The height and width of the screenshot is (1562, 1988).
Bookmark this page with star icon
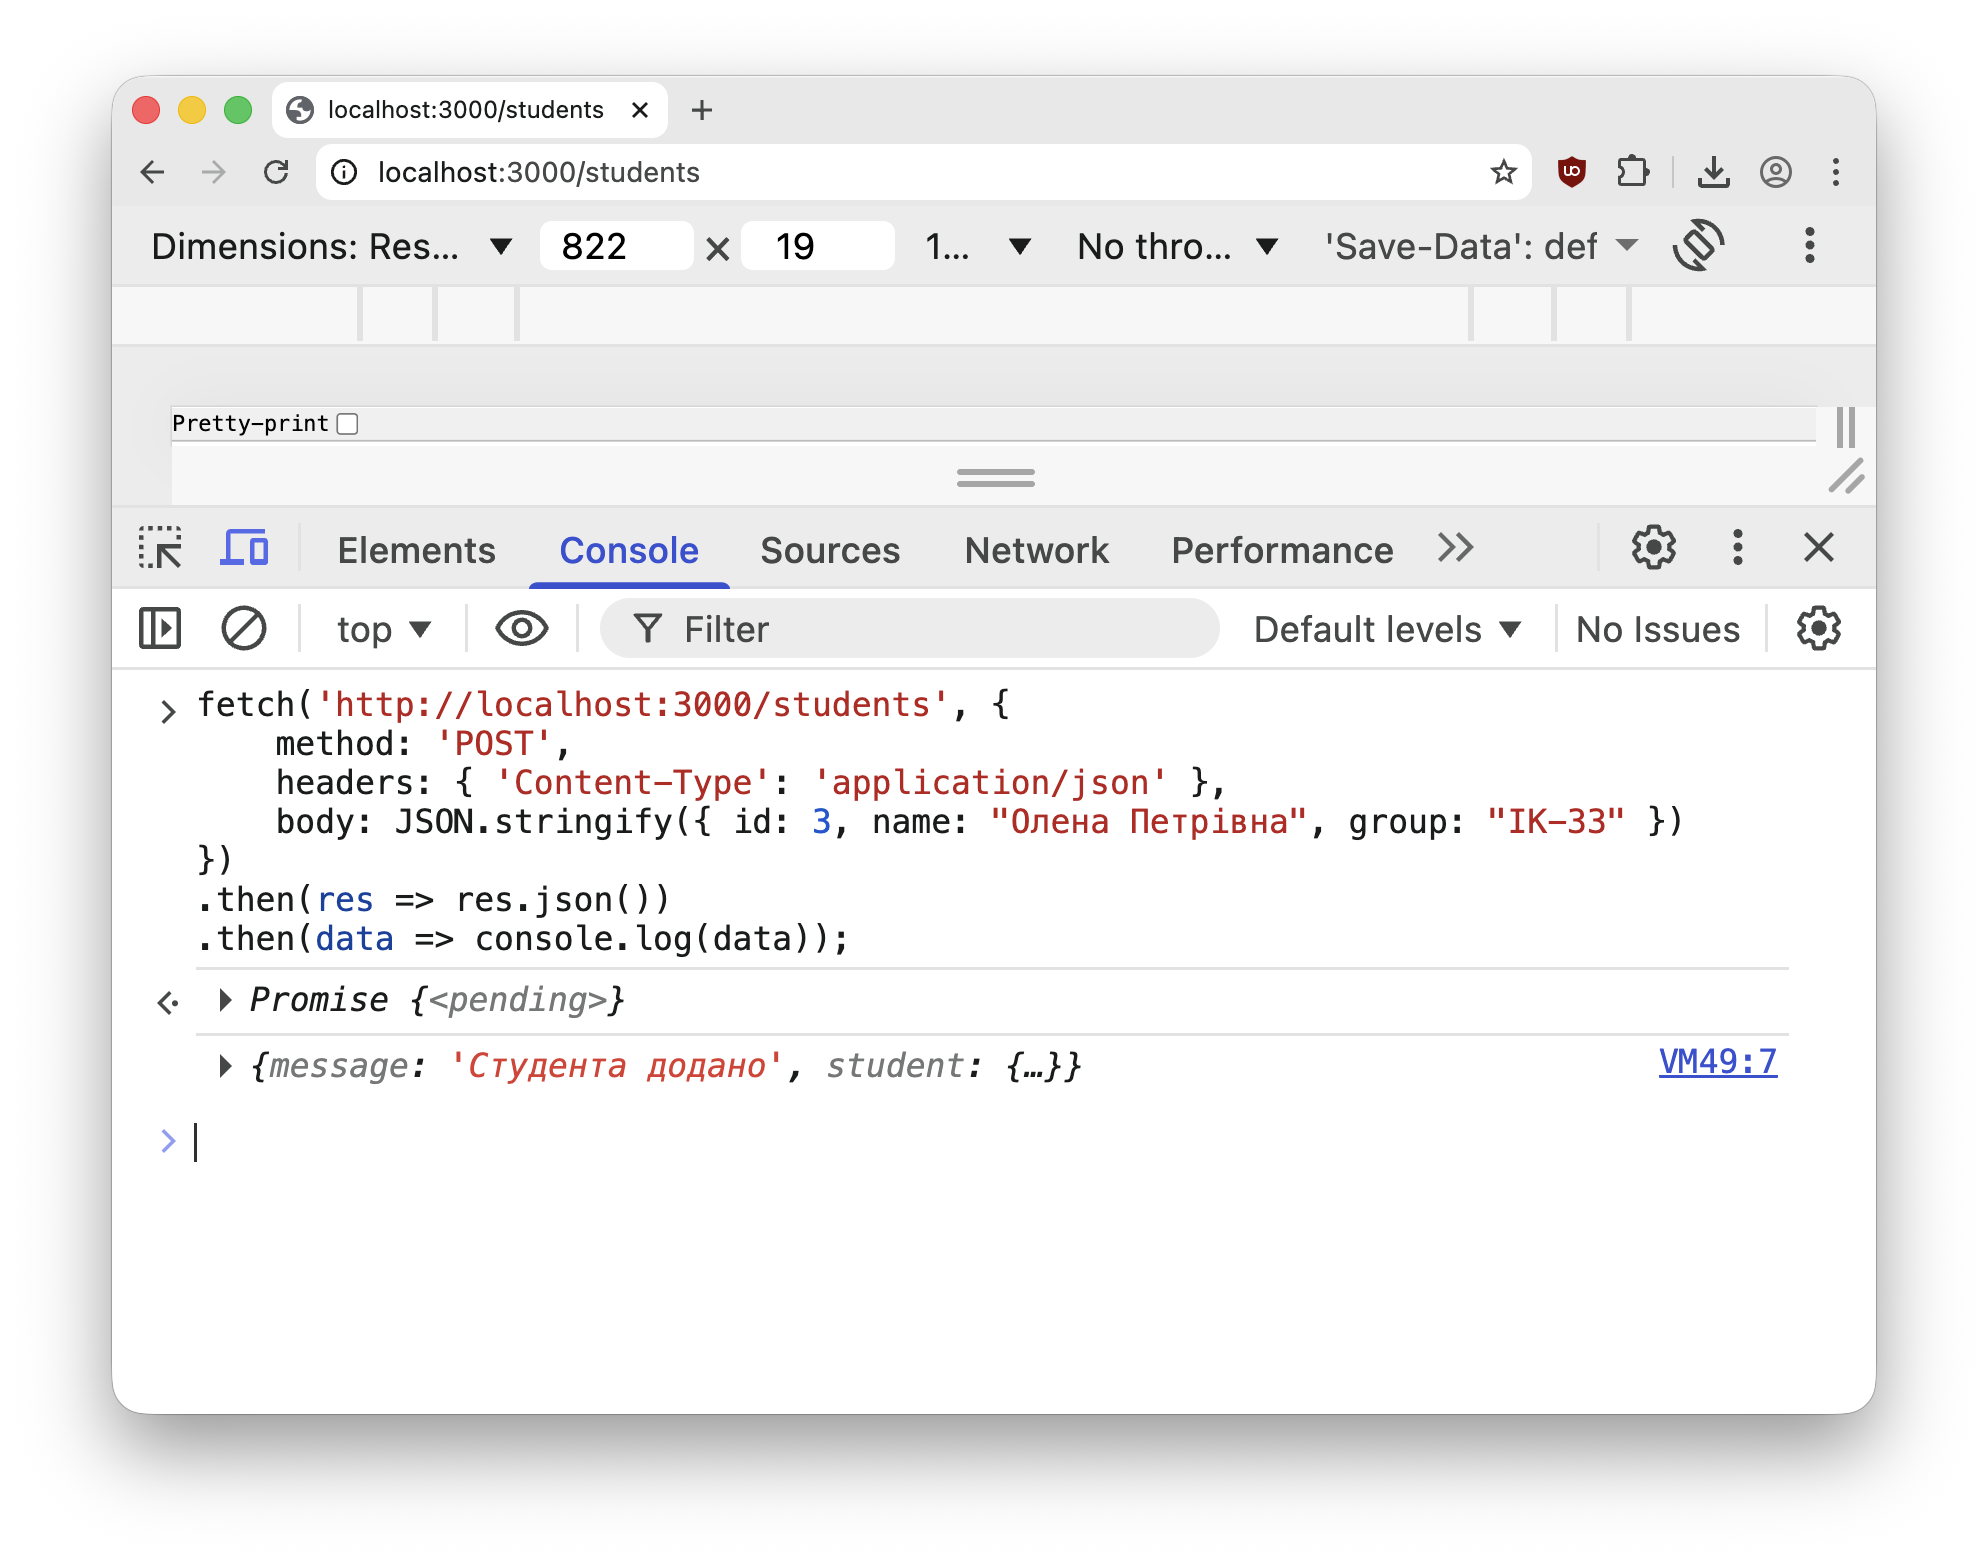coord(1503,172)
